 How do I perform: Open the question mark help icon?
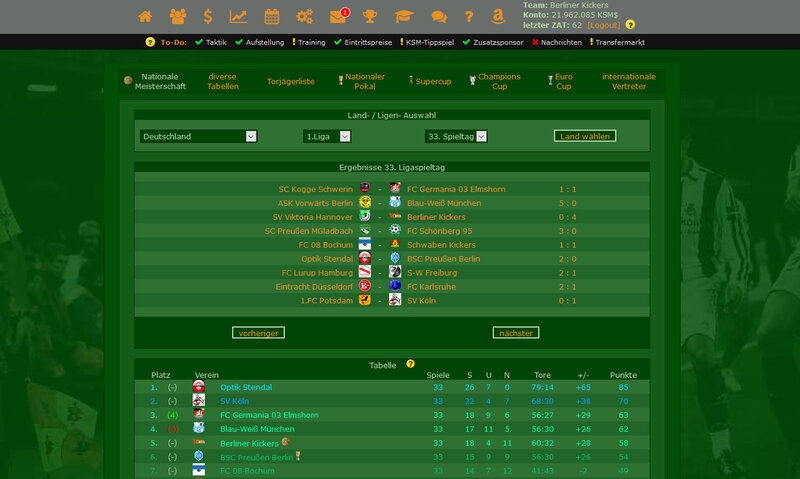(x=469, y=17)
